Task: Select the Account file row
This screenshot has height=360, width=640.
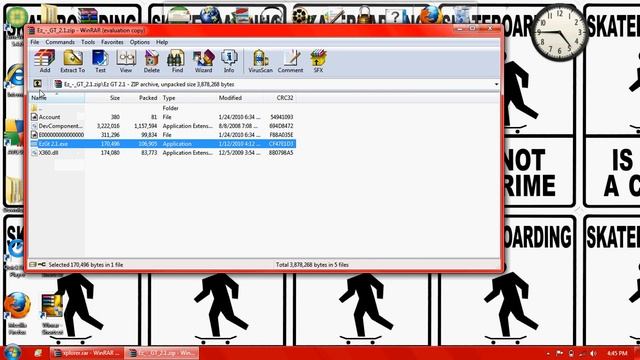Action: 162,117
